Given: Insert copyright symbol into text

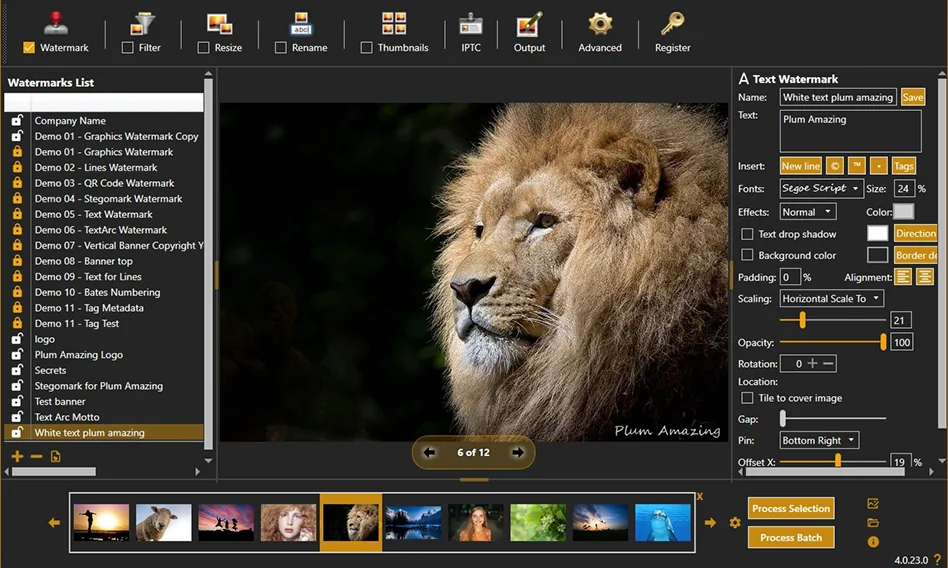Looking at the screenshot, I should coord(835,166).
